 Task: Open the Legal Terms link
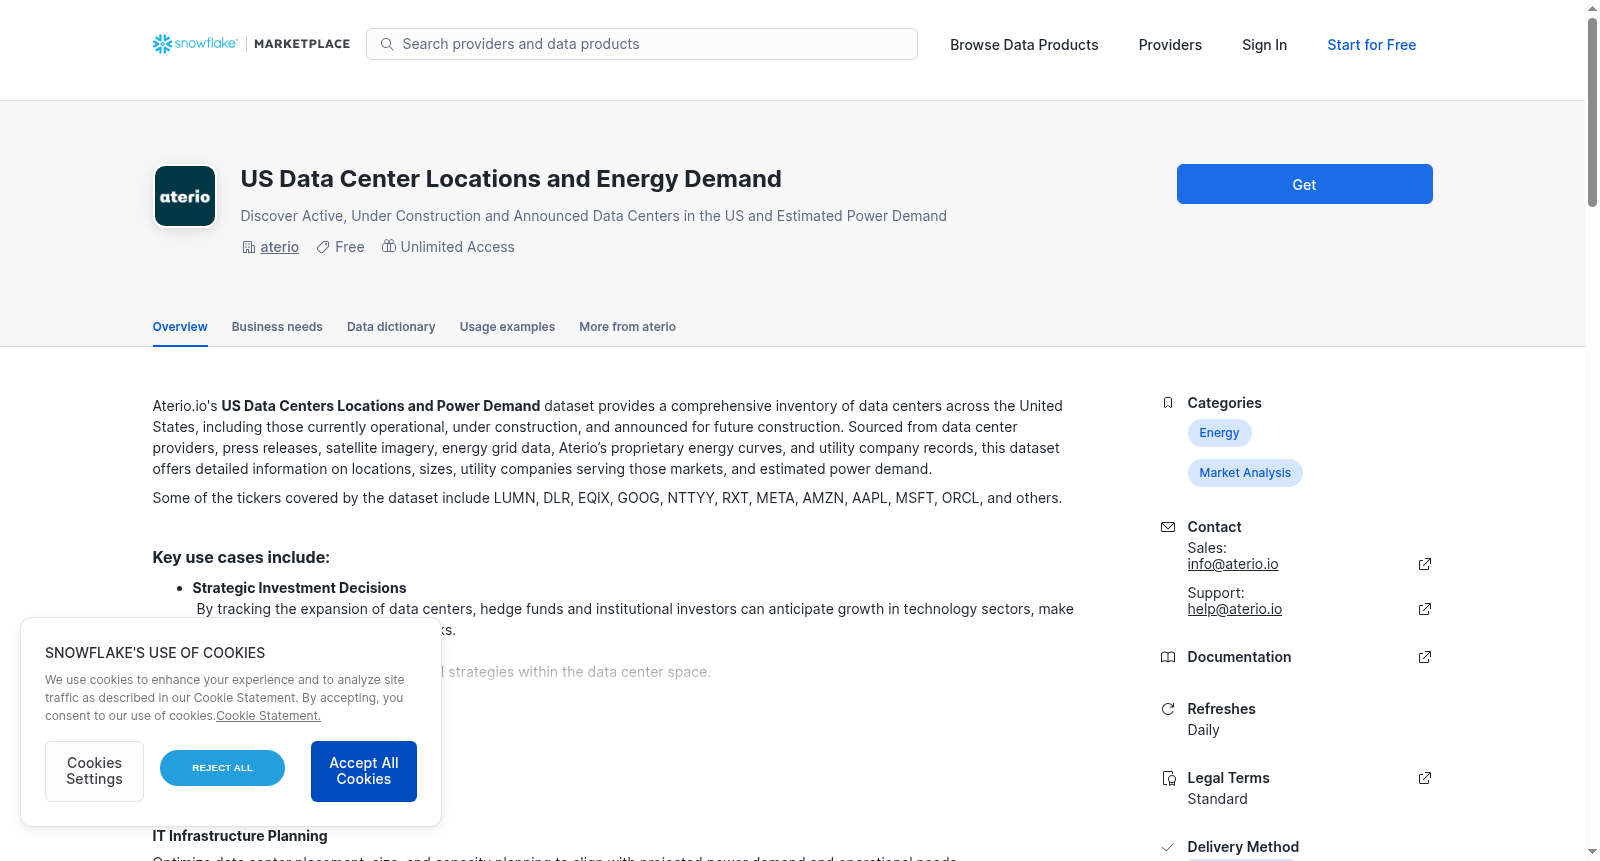1228,778
